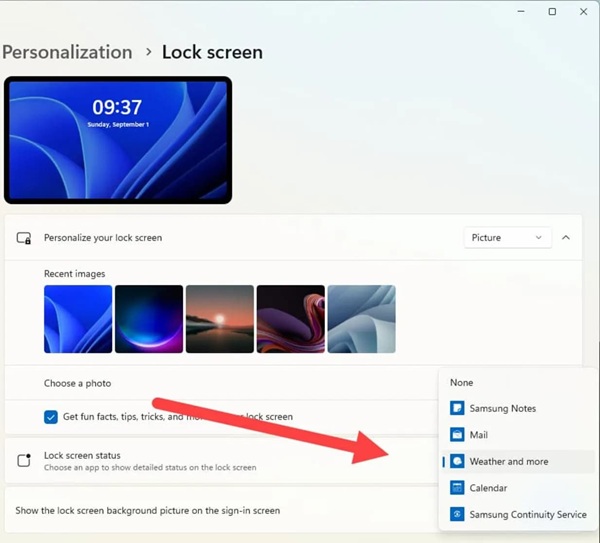The height and width of the screenshot is (543, 600).
Task: Select the Samsung Notes app icon
Action: tap(457, 408)
